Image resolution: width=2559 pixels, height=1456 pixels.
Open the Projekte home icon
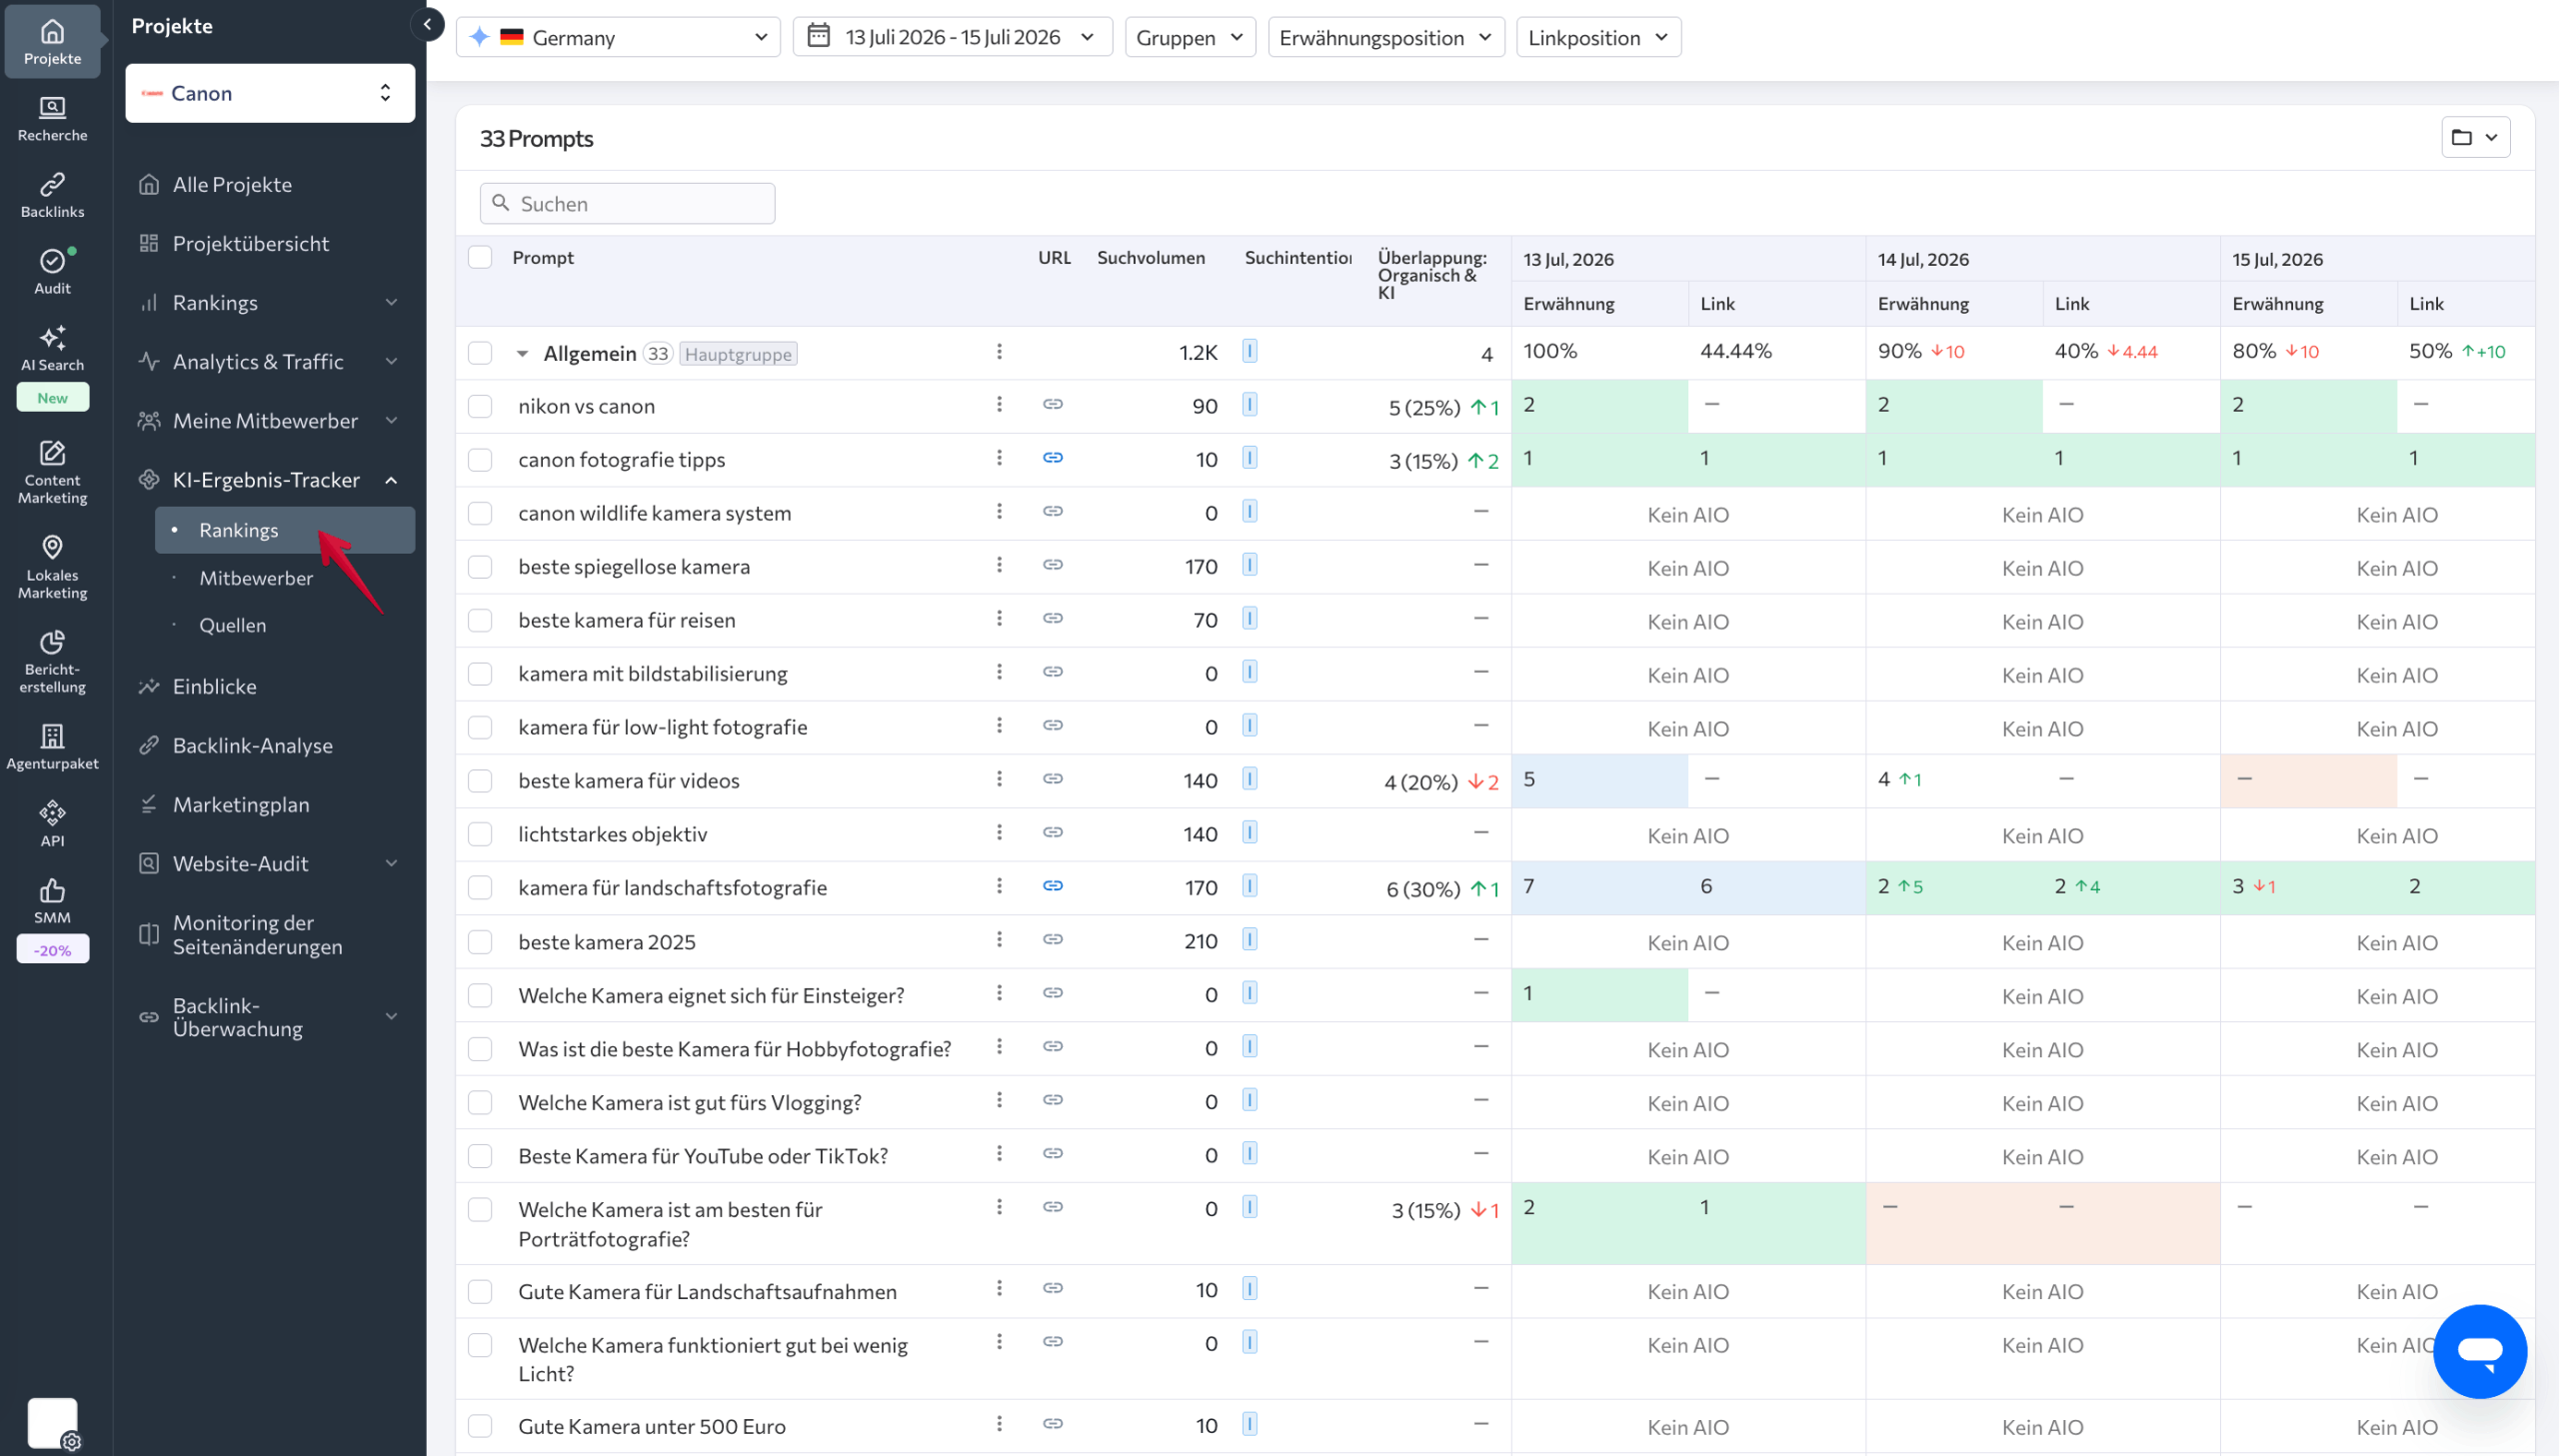pos(52,42)
